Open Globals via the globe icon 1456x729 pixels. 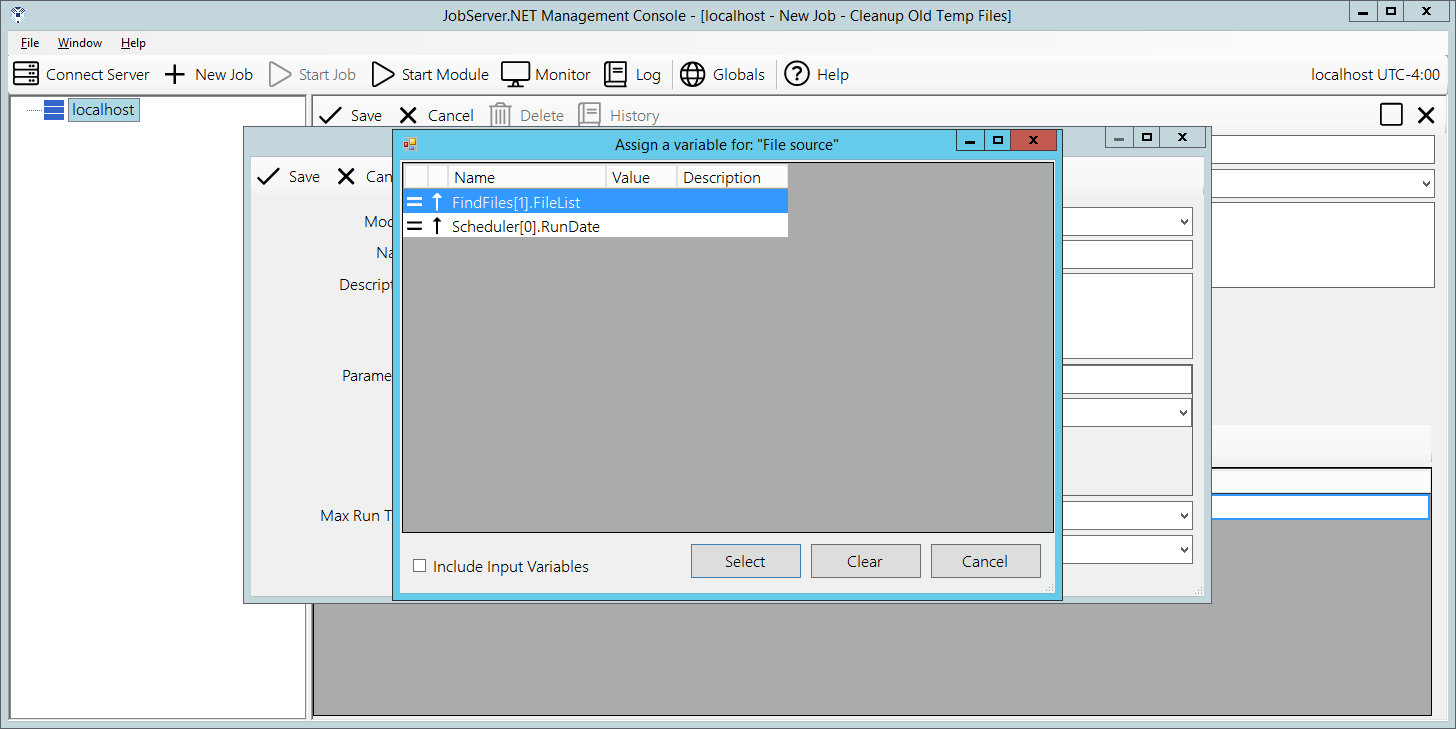click(692, 74)
